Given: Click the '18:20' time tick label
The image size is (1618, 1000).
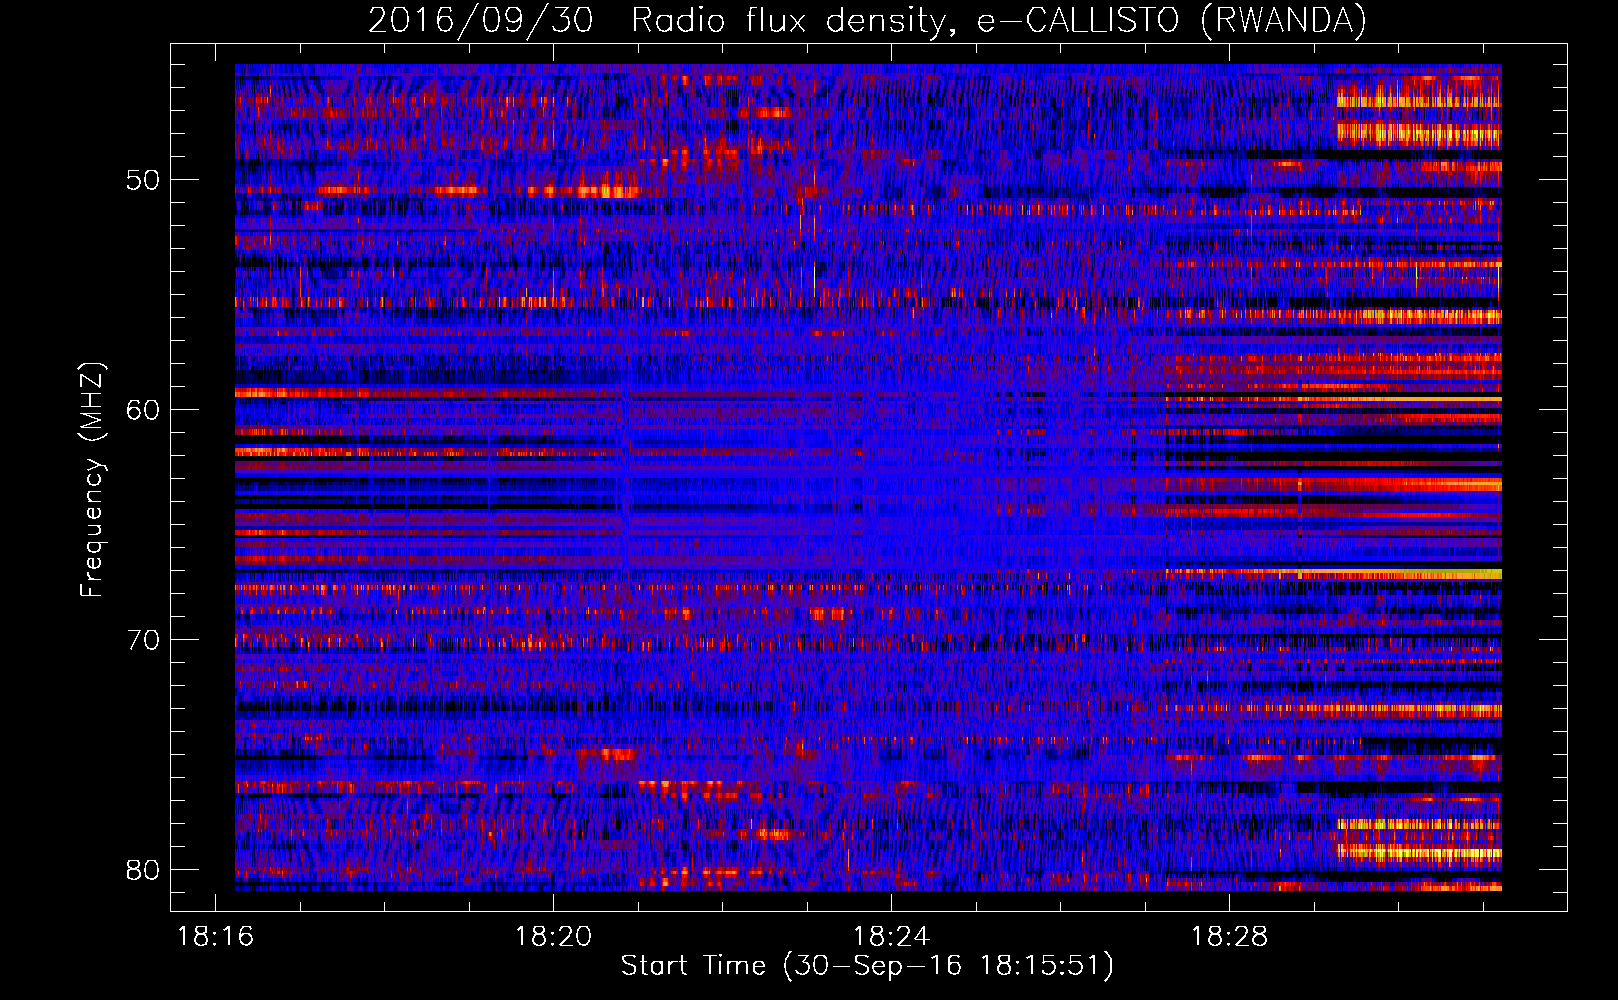Looking at the screenshot, I should click(x=553, y=937).
